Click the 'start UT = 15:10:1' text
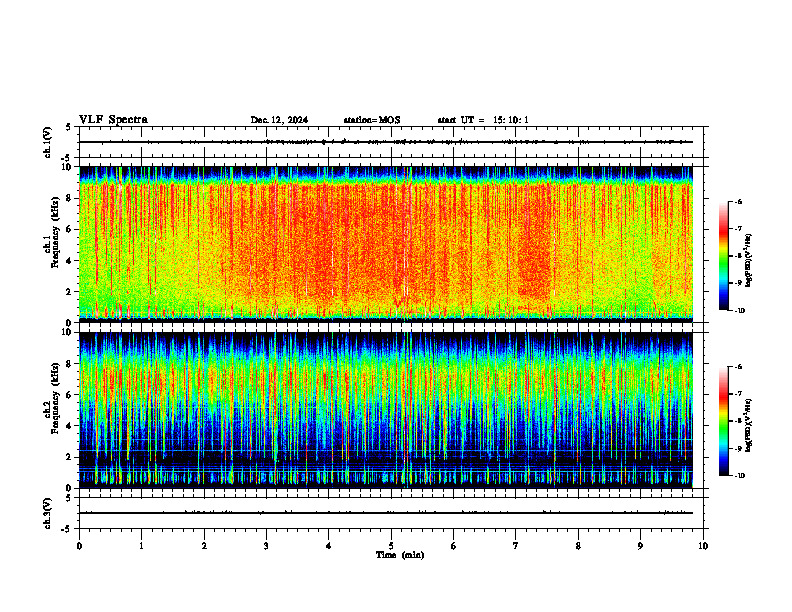The height and width of the screenshot is (612, 792). (483, 120)
